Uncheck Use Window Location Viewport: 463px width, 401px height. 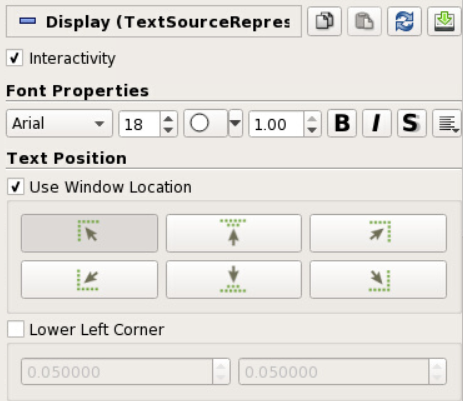(x=16, y=187)
